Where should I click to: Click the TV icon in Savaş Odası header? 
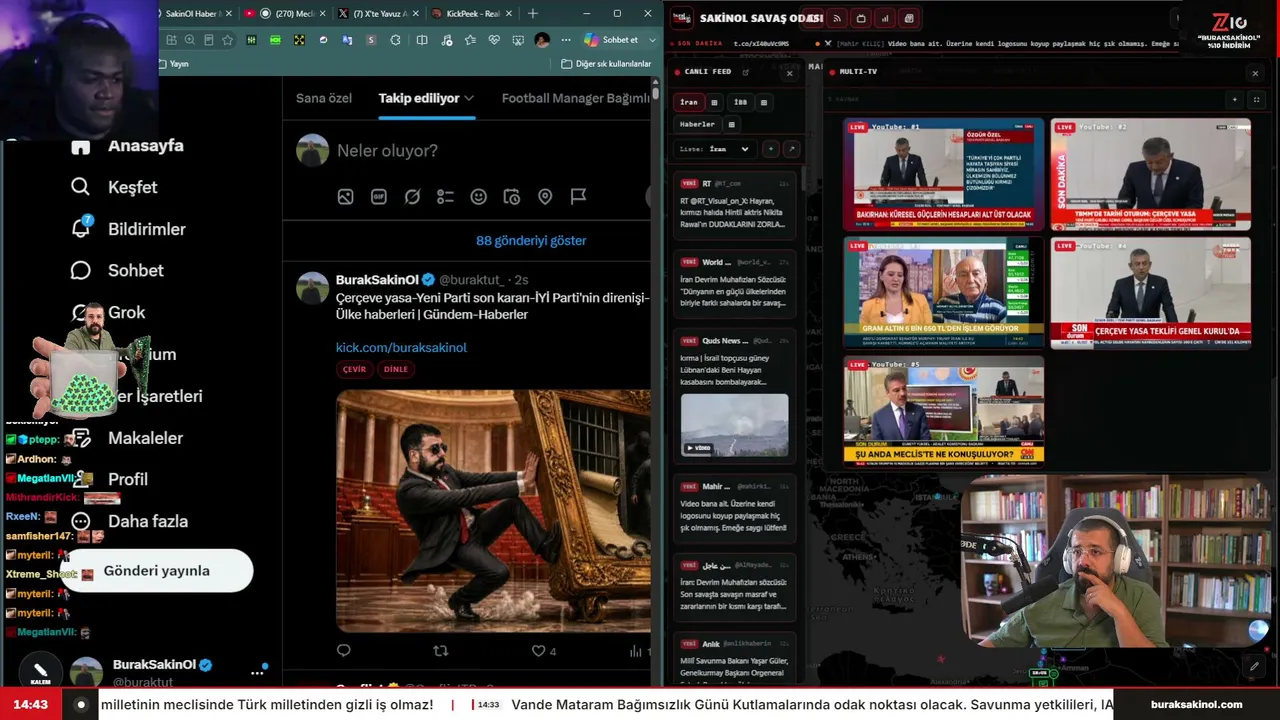(861, 18)
